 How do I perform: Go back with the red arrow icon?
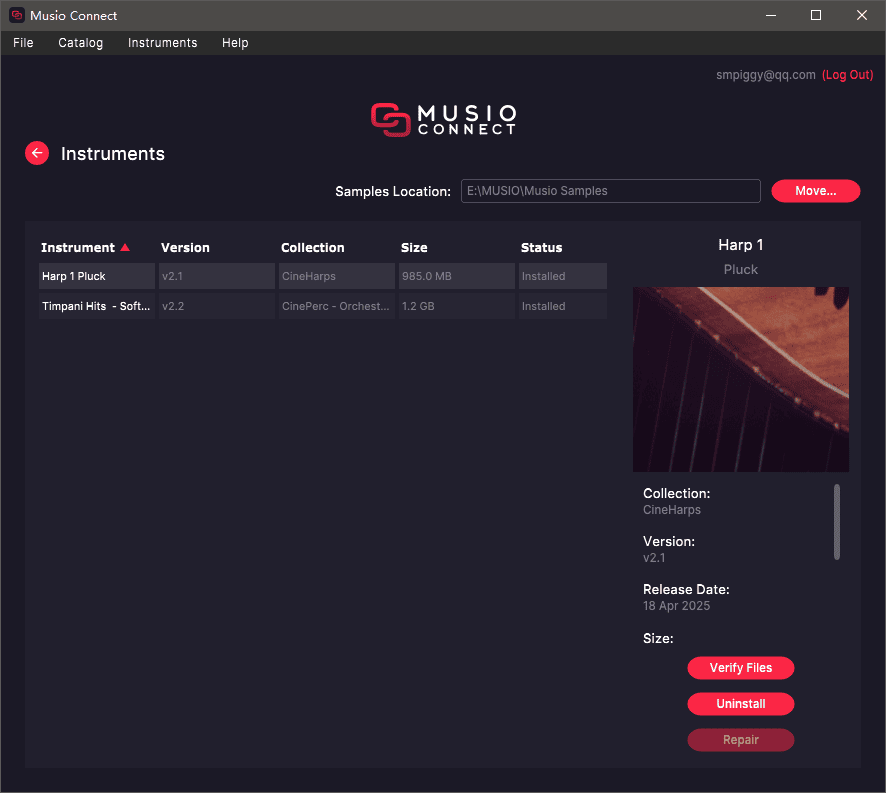37,153
